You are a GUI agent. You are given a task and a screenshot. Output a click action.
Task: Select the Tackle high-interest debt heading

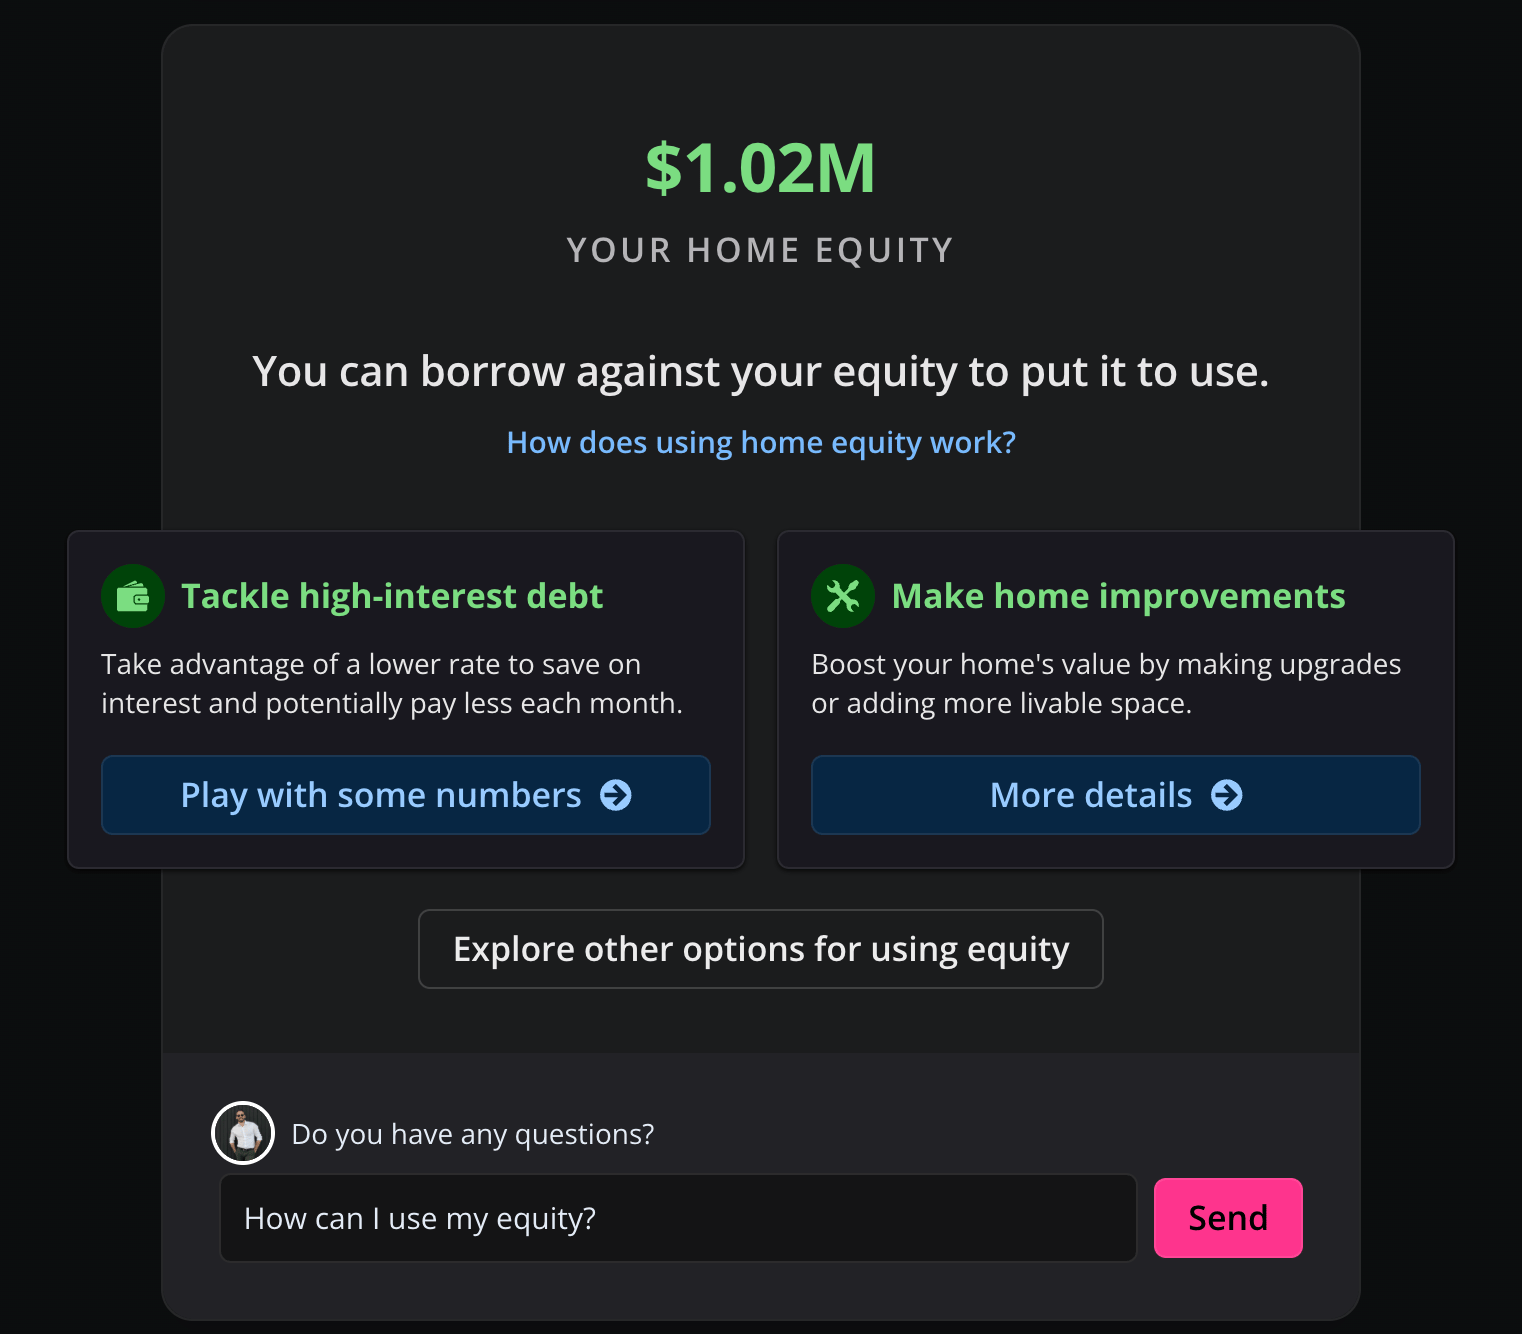pyautogui.click(x=392, y=596)
